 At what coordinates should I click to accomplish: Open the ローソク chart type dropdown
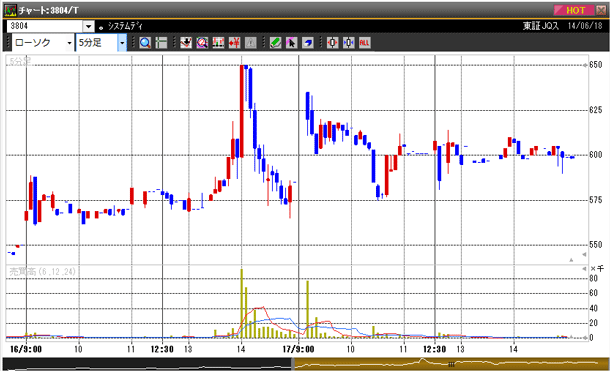click(x=69, y=43)
